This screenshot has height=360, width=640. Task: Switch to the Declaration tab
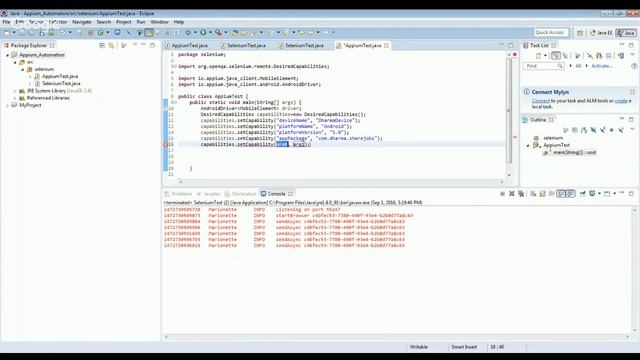point(241,194)
